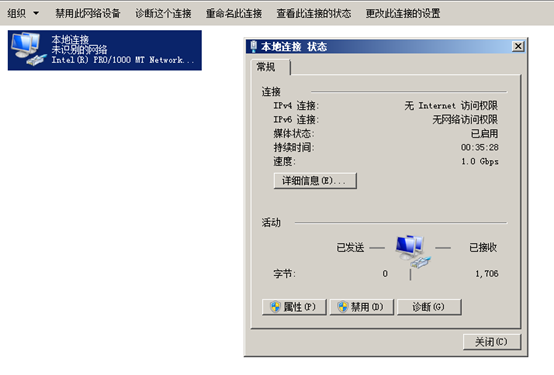Click the sent bytes value 0
The width and height of the screenshot is (554, 375).
point(385,274)
